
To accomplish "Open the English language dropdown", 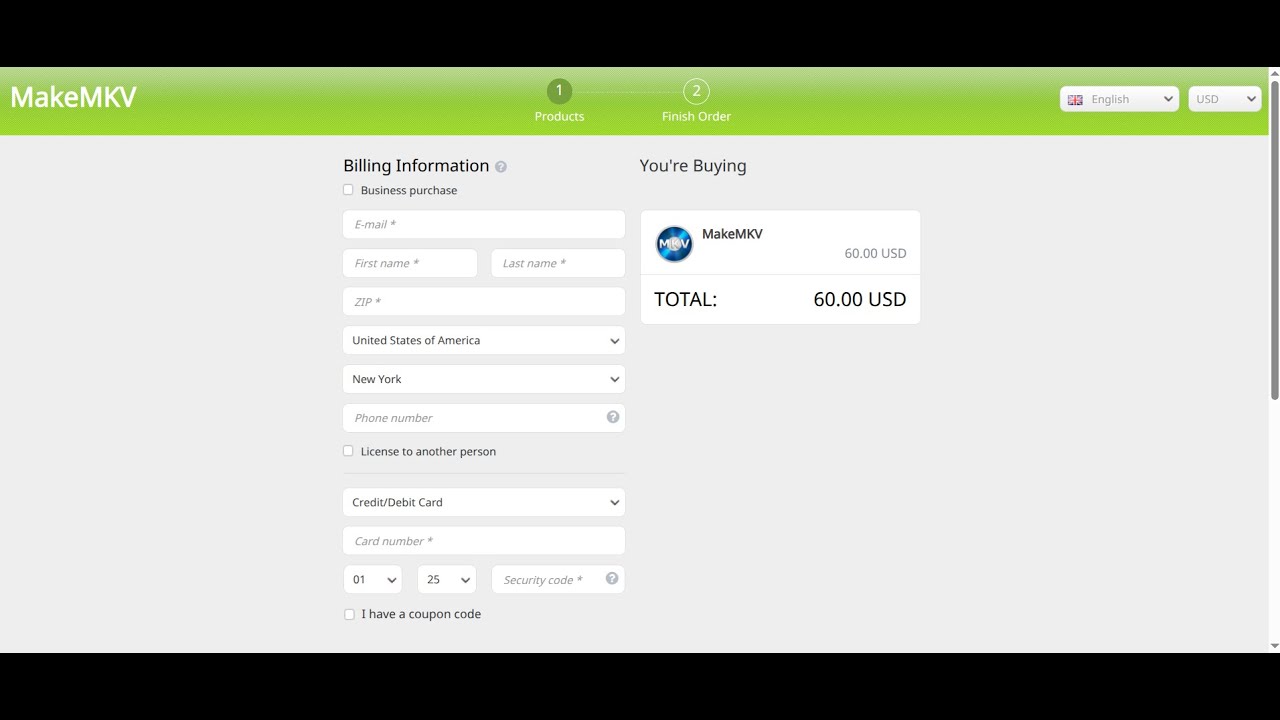I will pos(1119,99).
